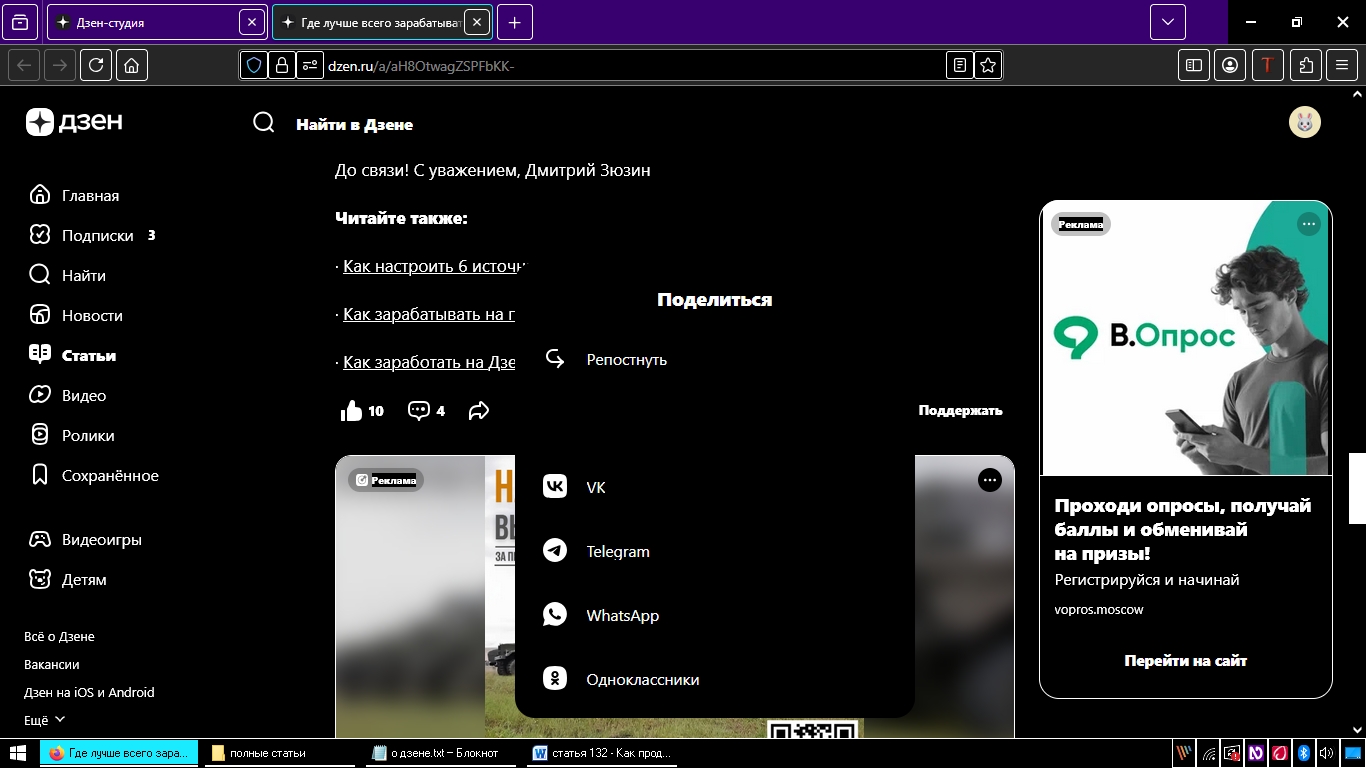This screenshot has width=1366, height=768.
Task: Share via WhatsApp
Action: pos(714,615)
